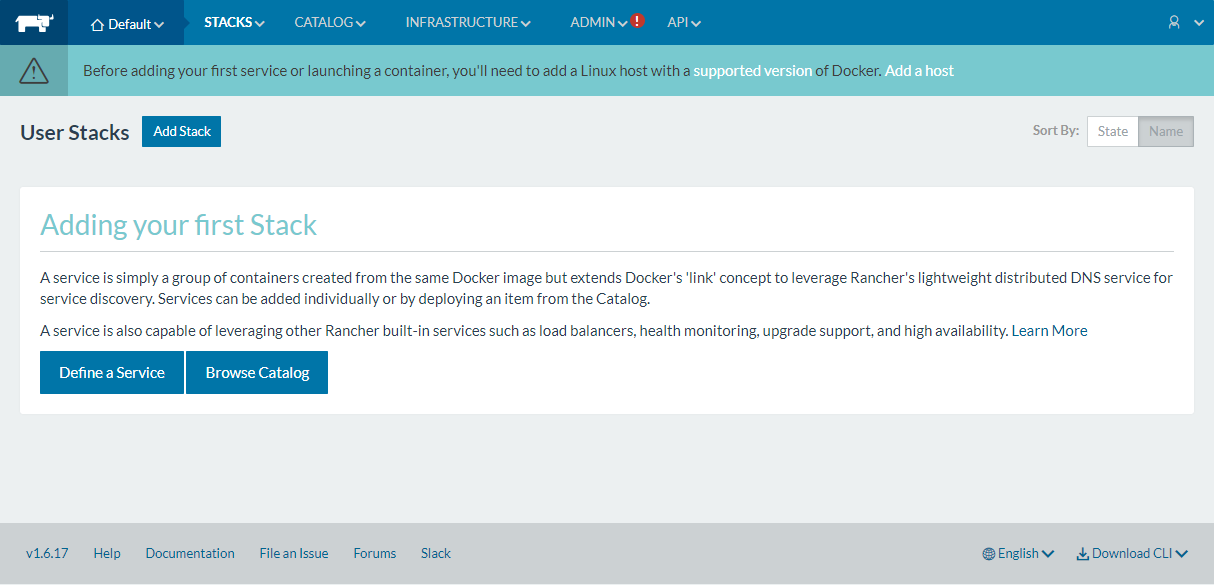Screen dimensions: 1214x585
Task: Click the Add a host link
Action: pos(919,71)
